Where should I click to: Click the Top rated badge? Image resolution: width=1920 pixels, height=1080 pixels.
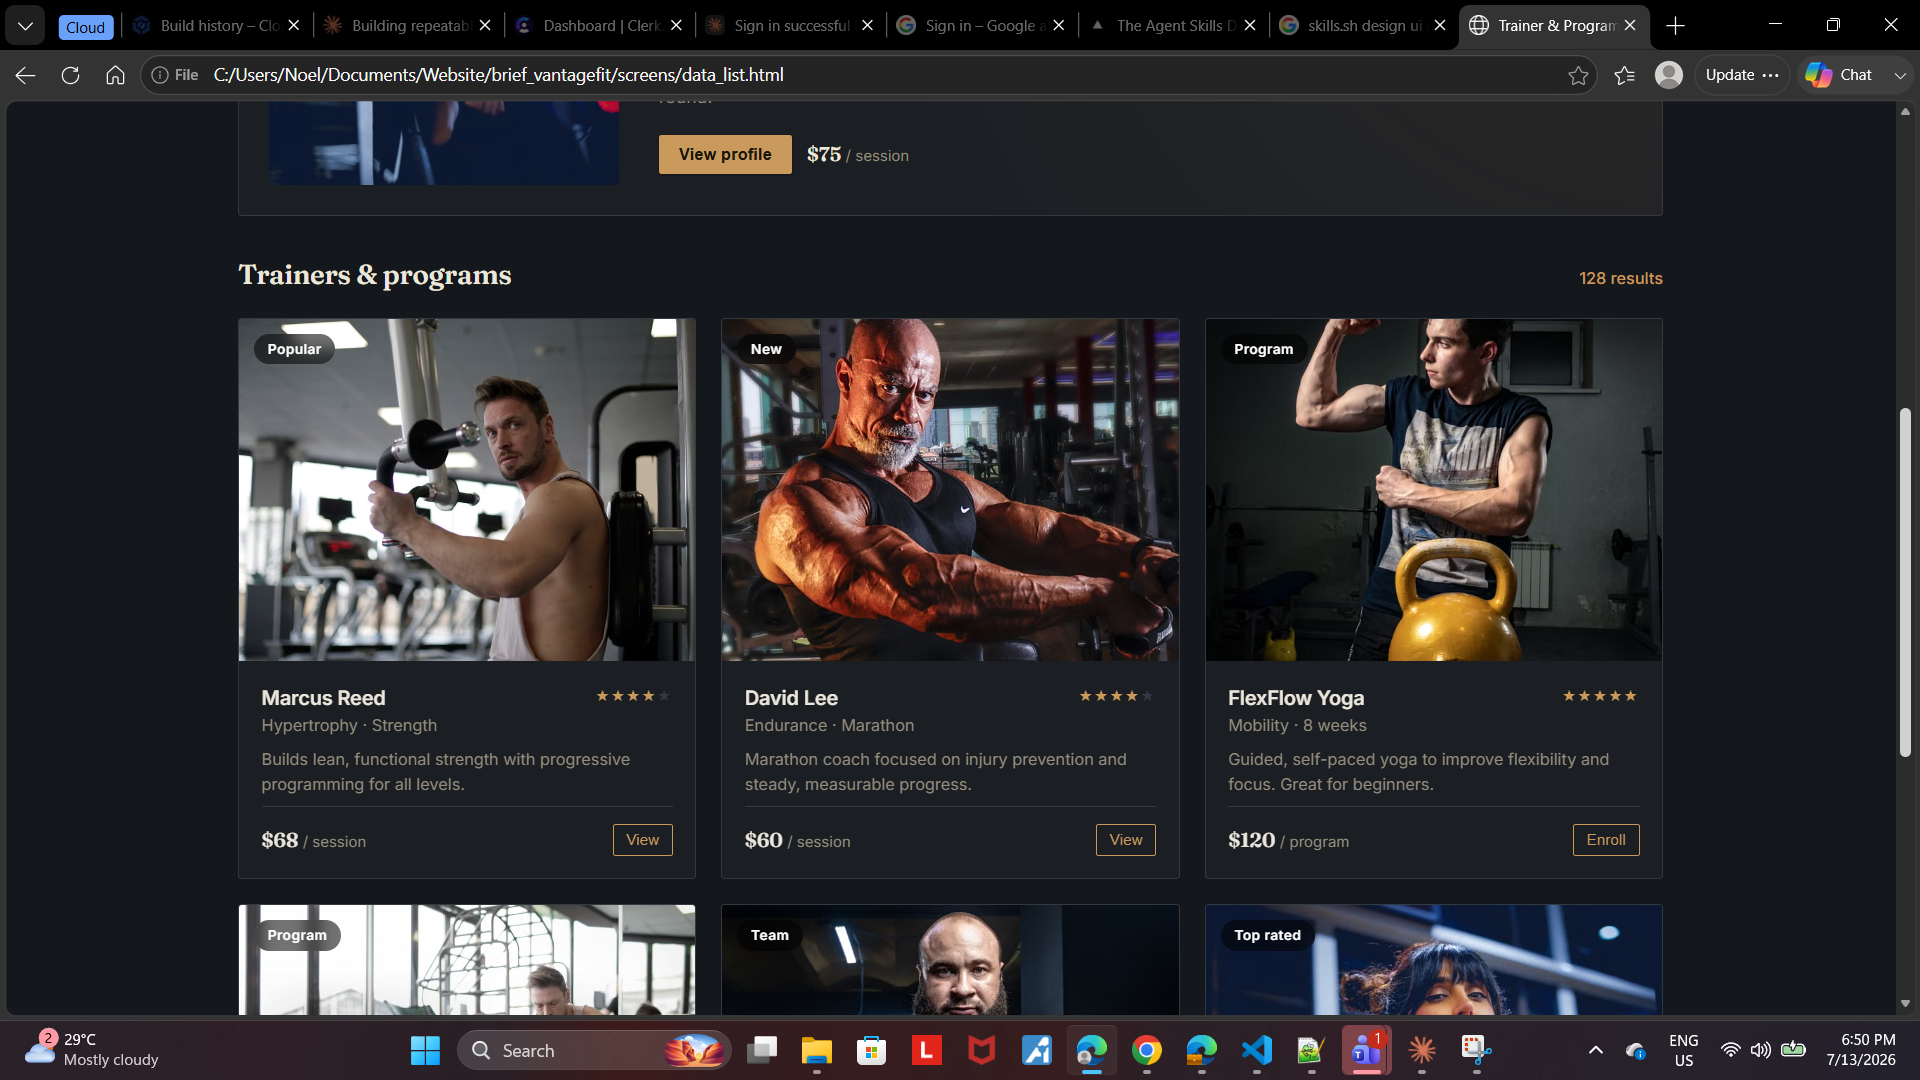tap(1267, 935)
